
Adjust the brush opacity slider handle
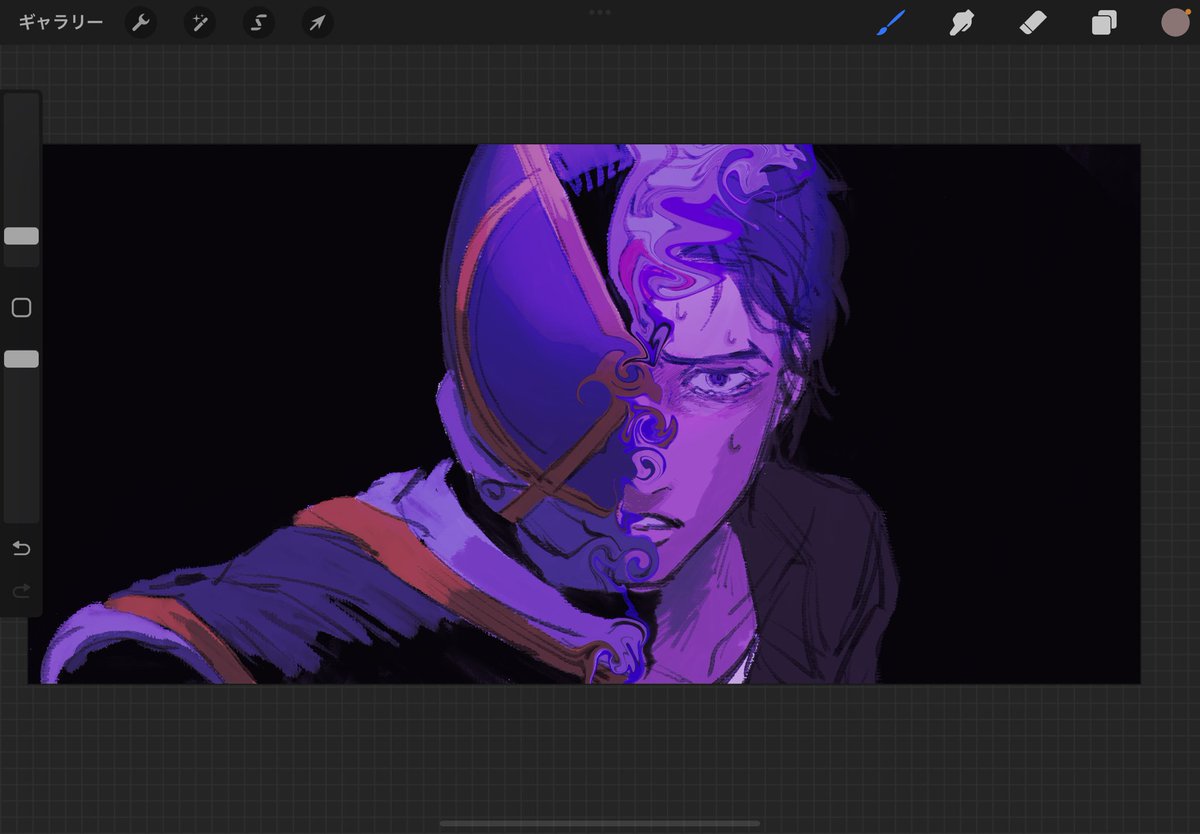(x=21, y=359)
